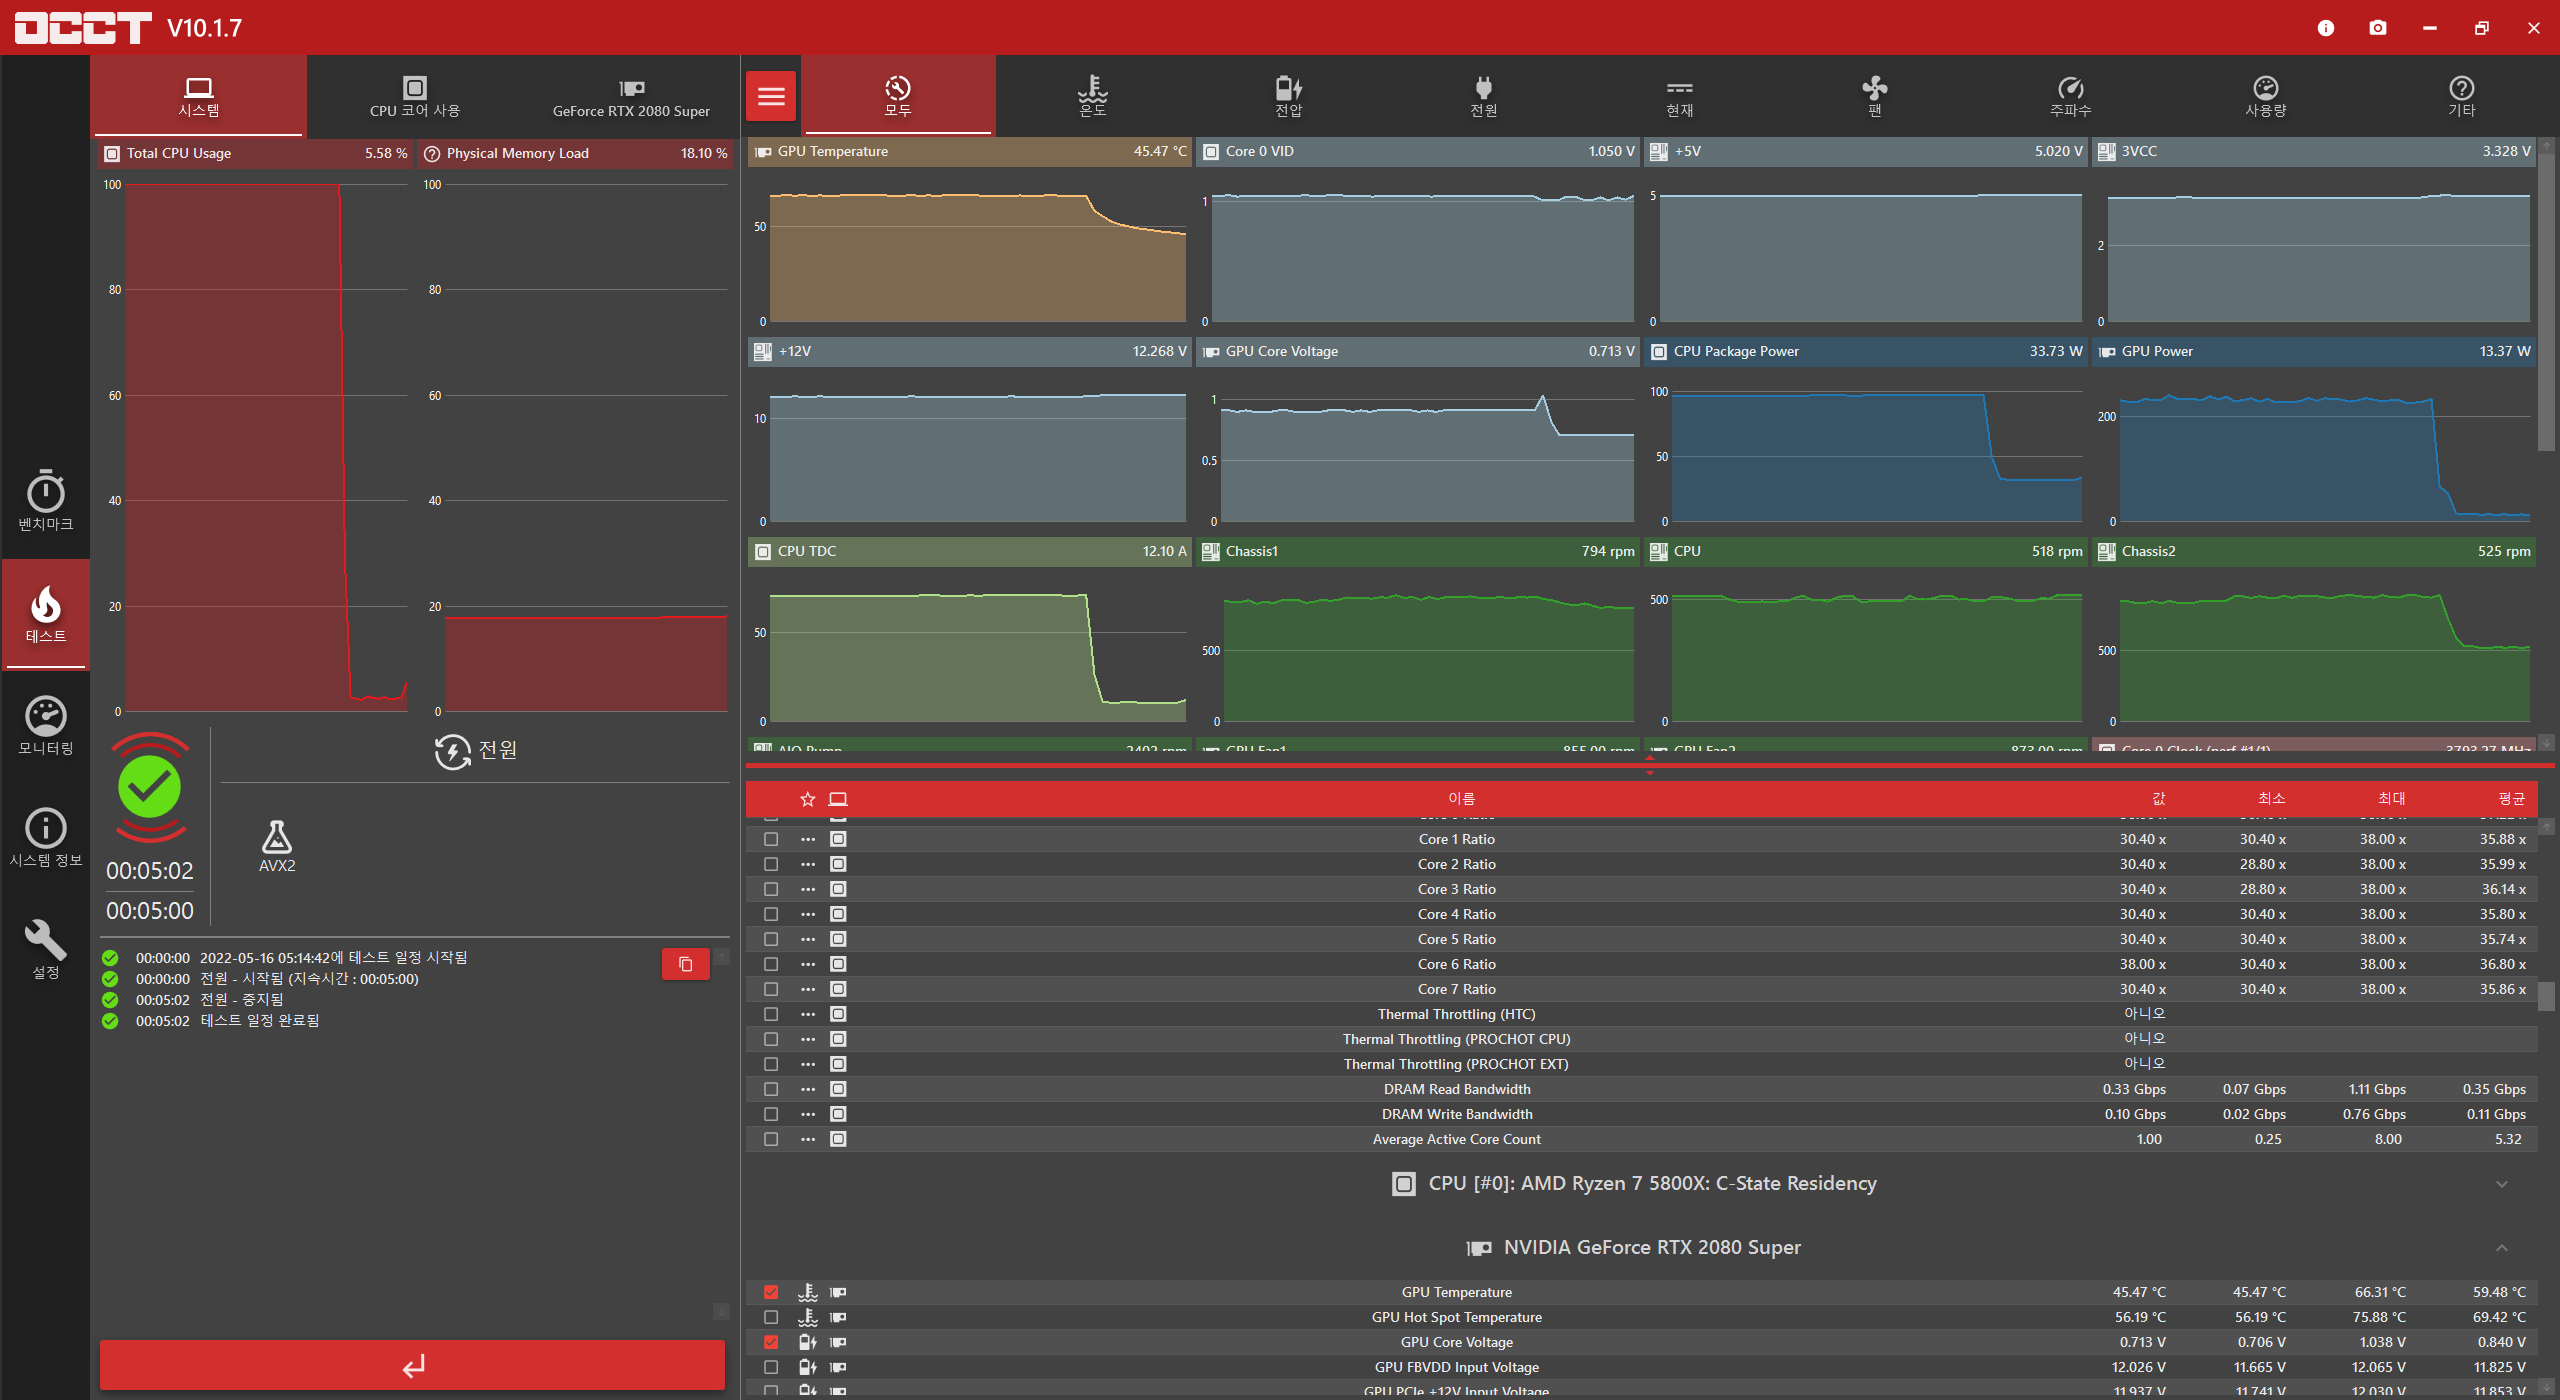Copy the test log with red copy button

click(x=686, y=964)
